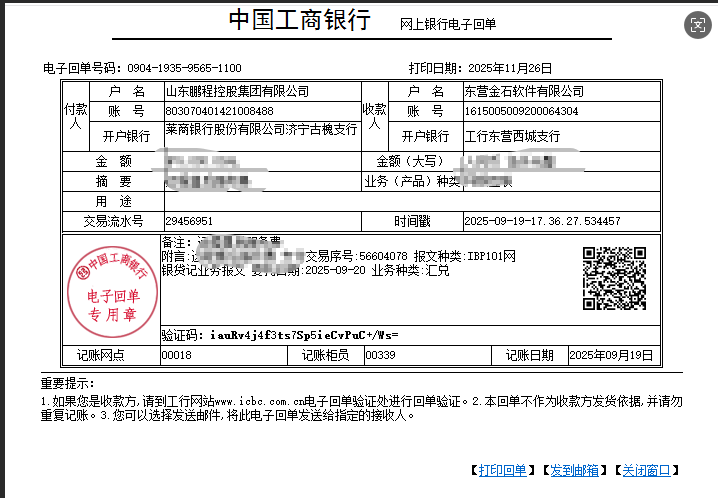Open the 打印回单 print link

pyautogui.click(x=502, y=470)
